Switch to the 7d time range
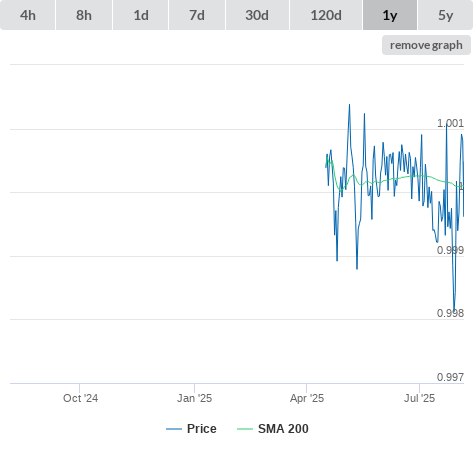Viewport: 474px width, 455px height. [x=197, y=15]
